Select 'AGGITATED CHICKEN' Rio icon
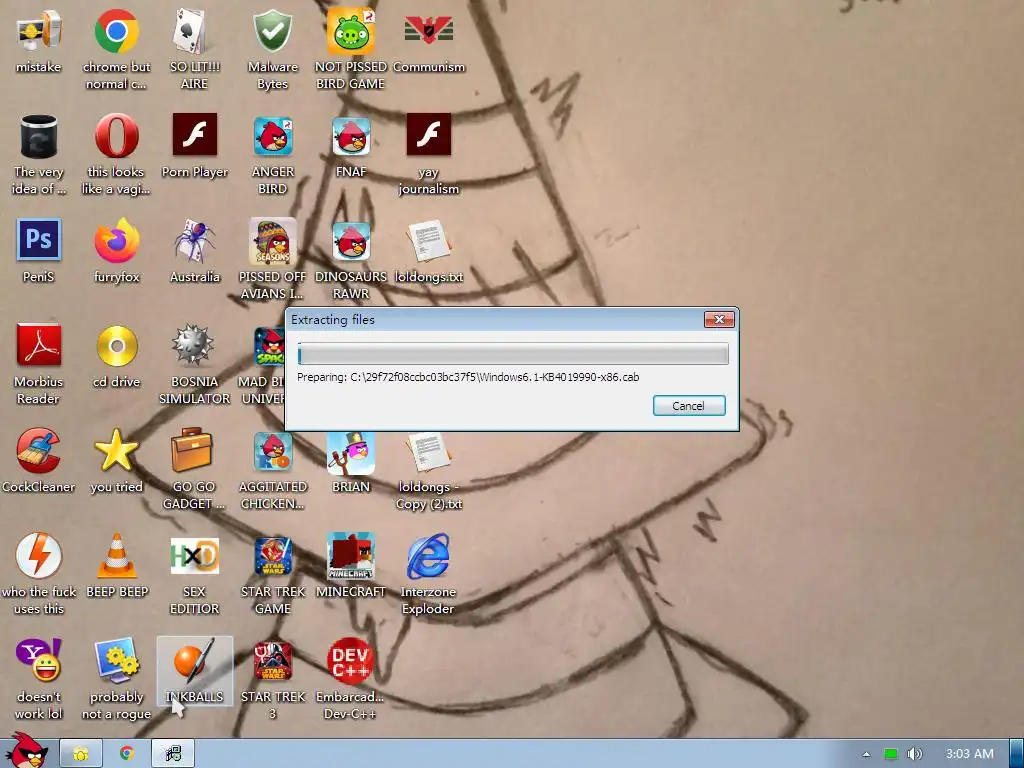 [x=272, y=451]
